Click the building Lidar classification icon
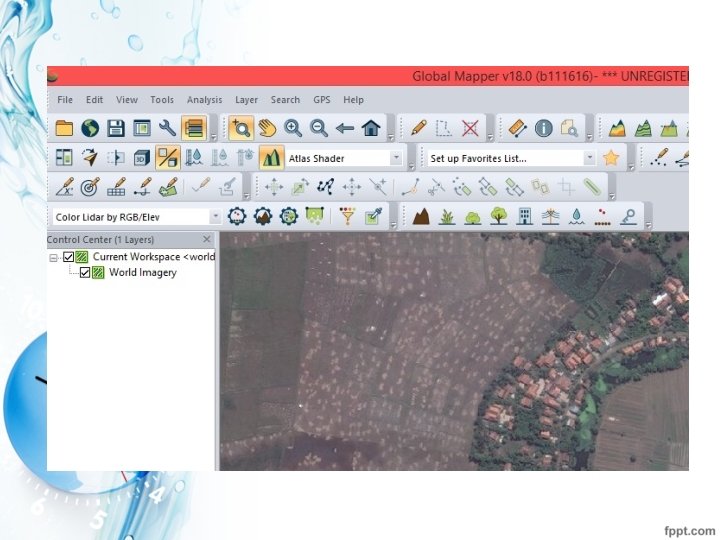The image size is (720, 540). click(x=524, y=216)
